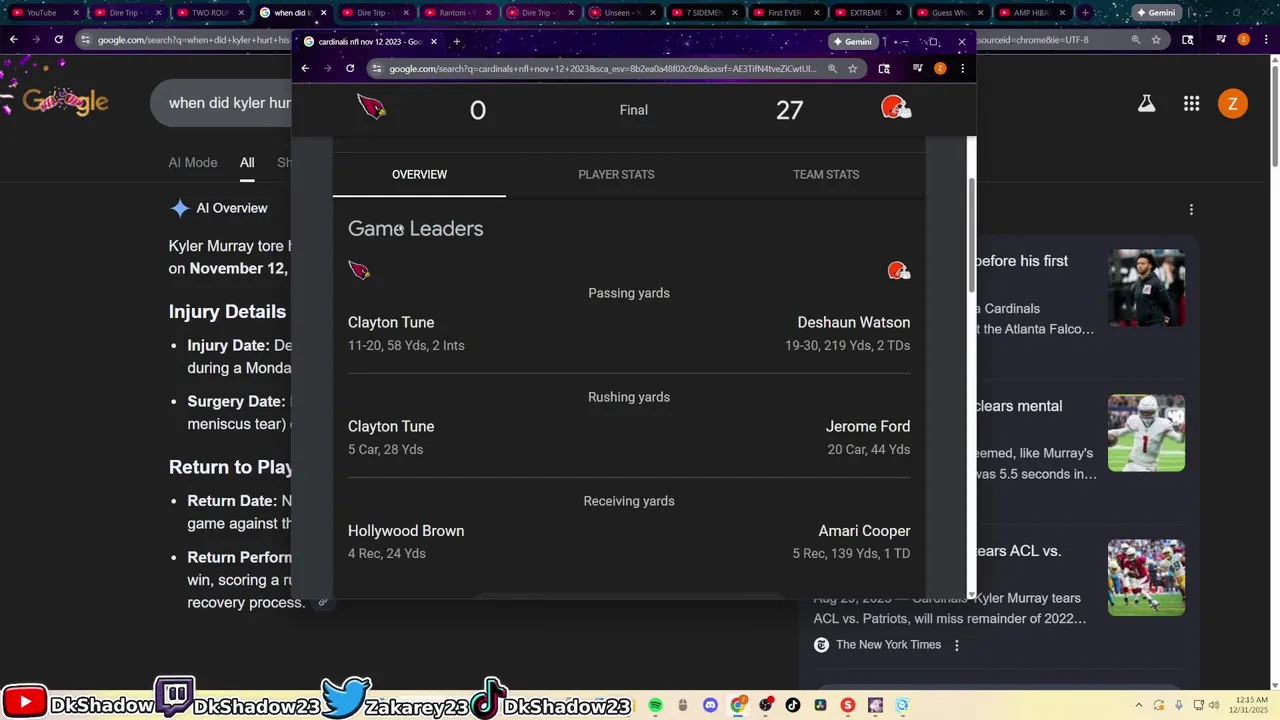Open the Google account avatar Z
This screenshot has width=1280, height=720.
pos(1232,103)
